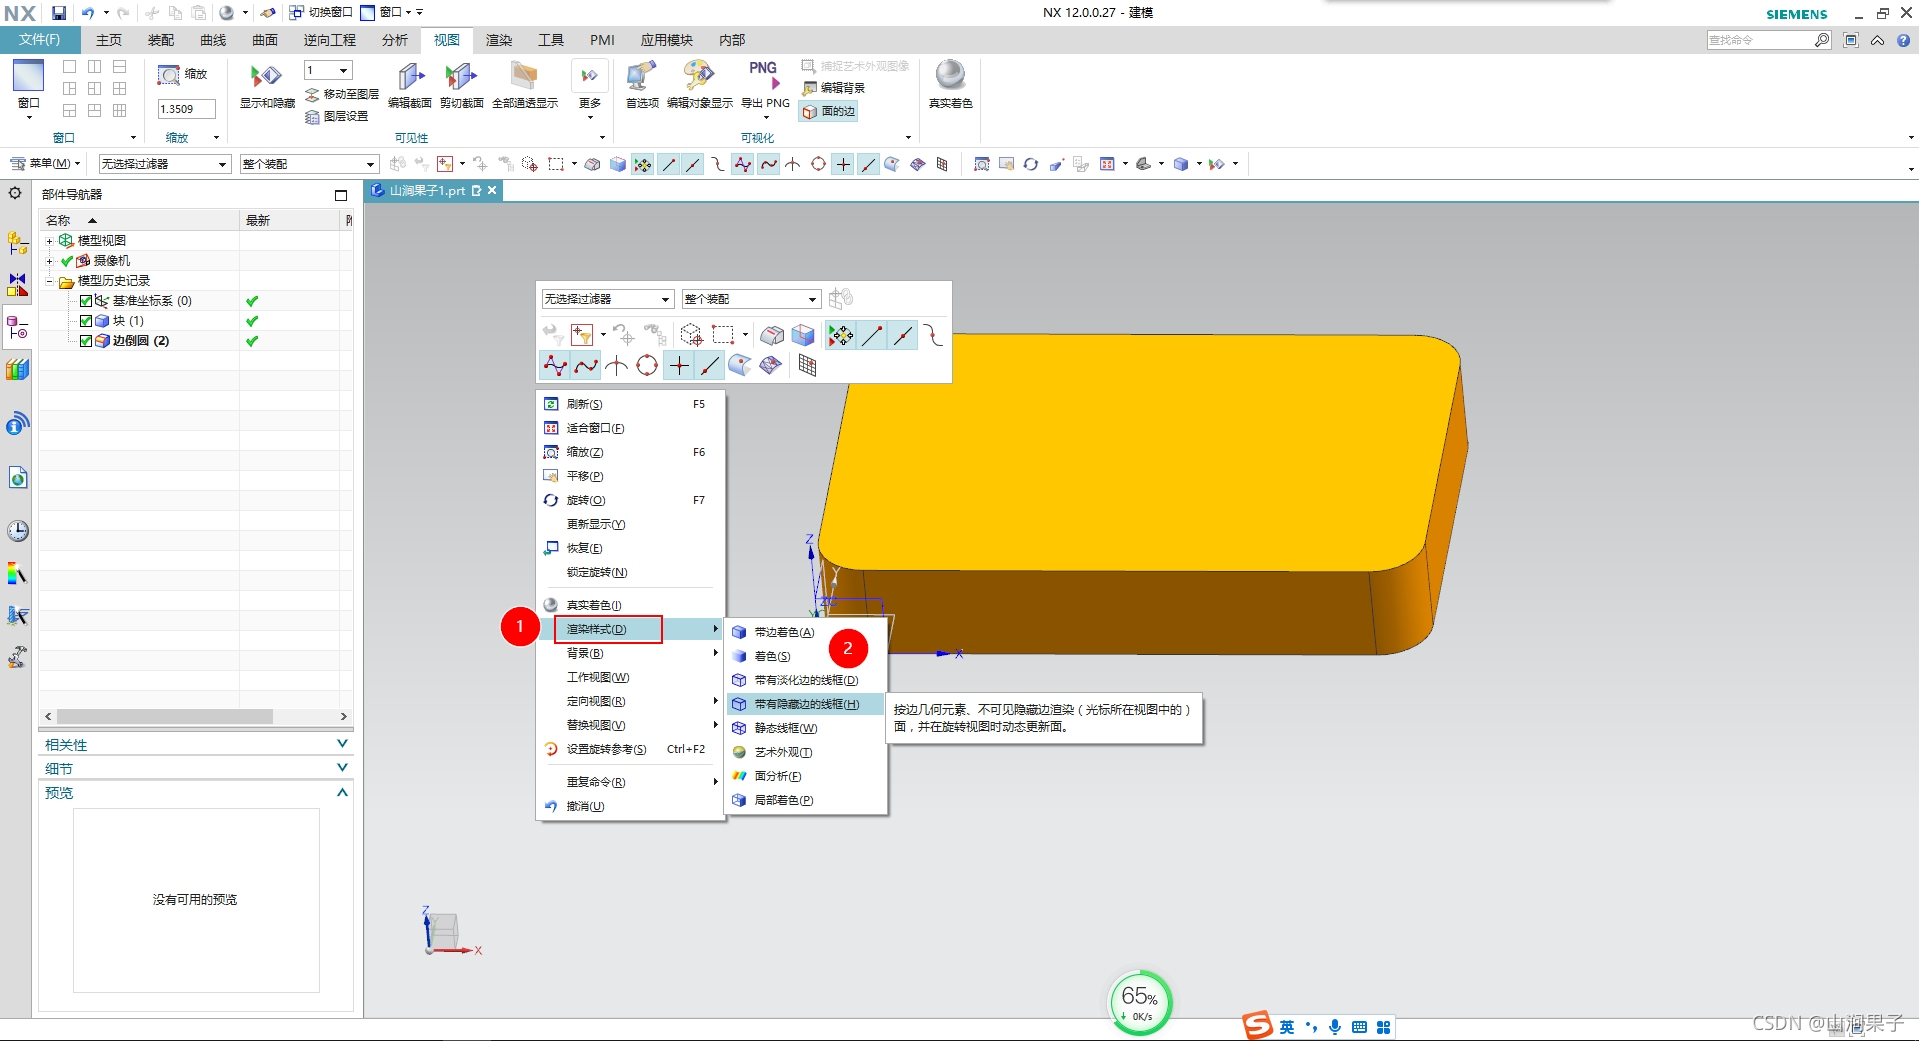Toggle checkbox for 块 (1) feature
The image size is (1919, 1041).
pos(86,321)
